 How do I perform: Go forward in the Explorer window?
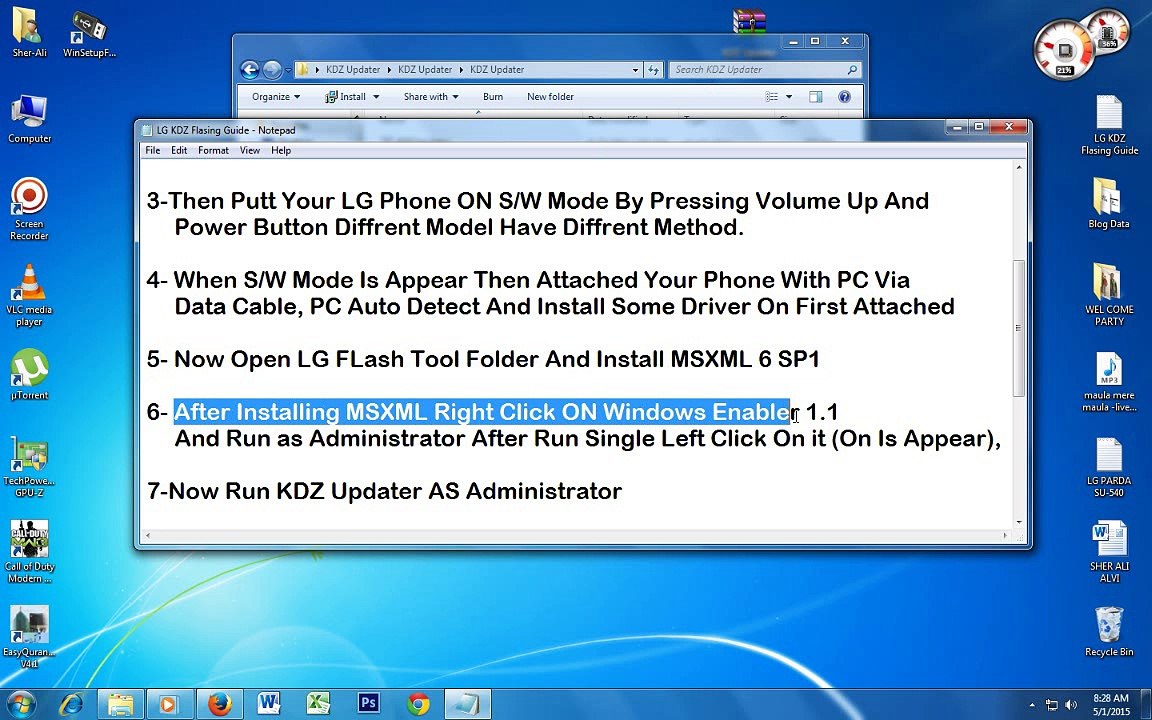coord(272,70)
